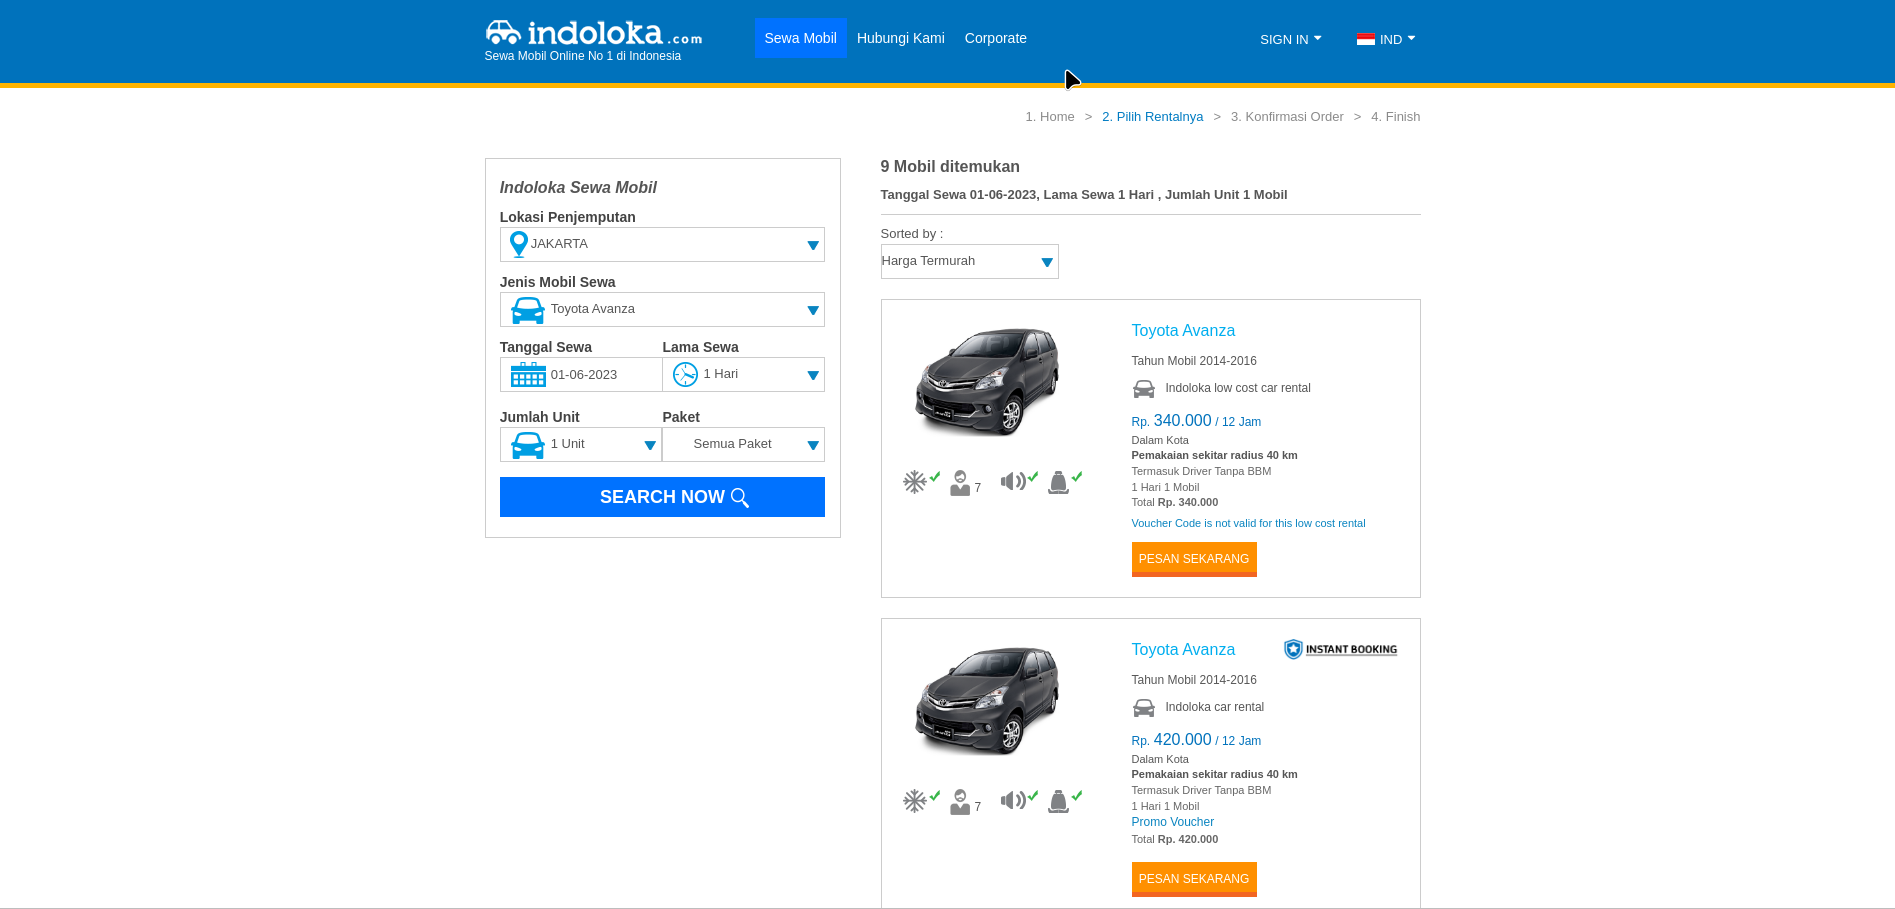Open the Jenis Mobil Sewa Toyota Avanza dropdown

tap(662, 309)
